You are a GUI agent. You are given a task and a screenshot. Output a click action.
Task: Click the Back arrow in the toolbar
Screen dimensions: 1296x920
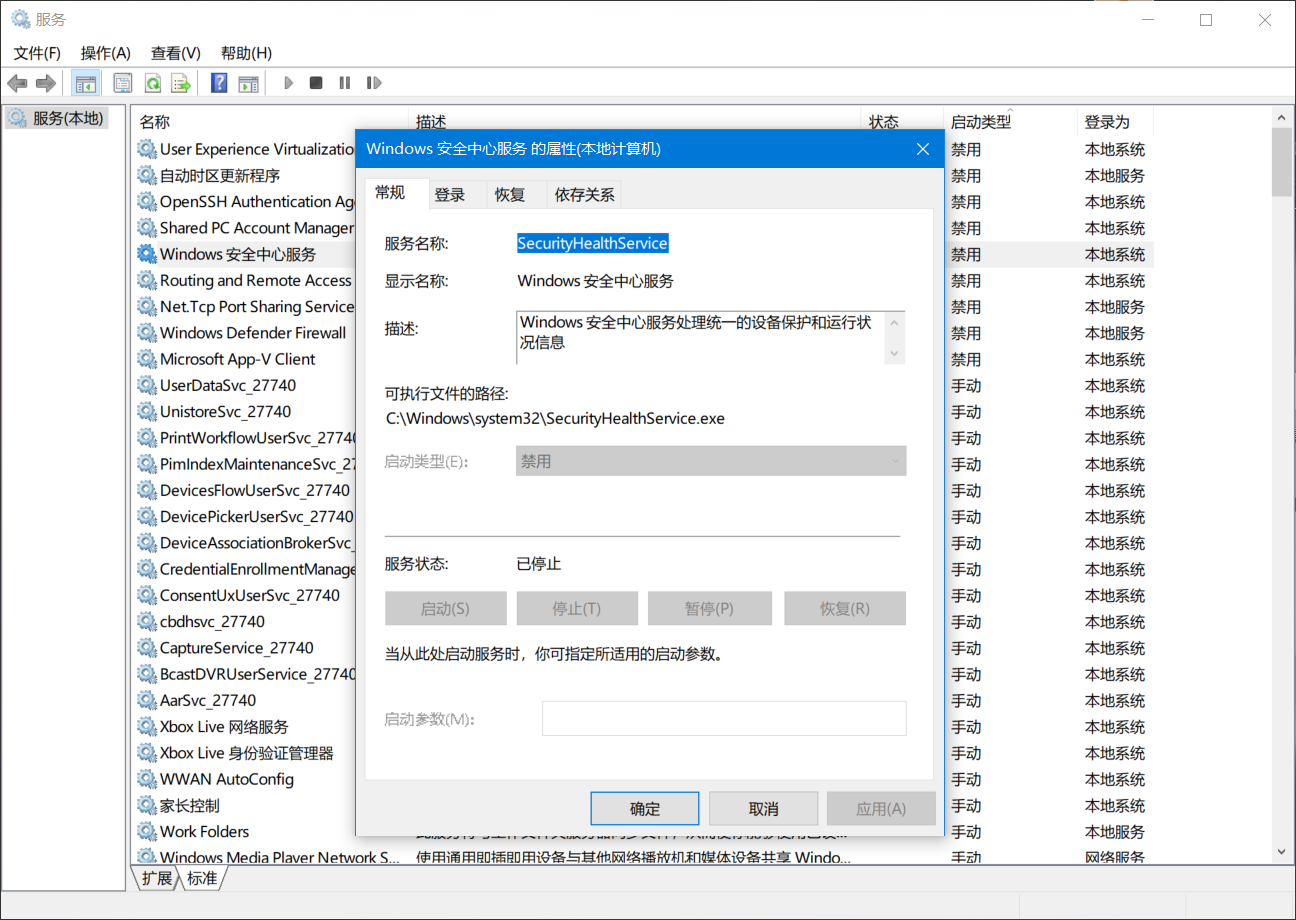17,83
